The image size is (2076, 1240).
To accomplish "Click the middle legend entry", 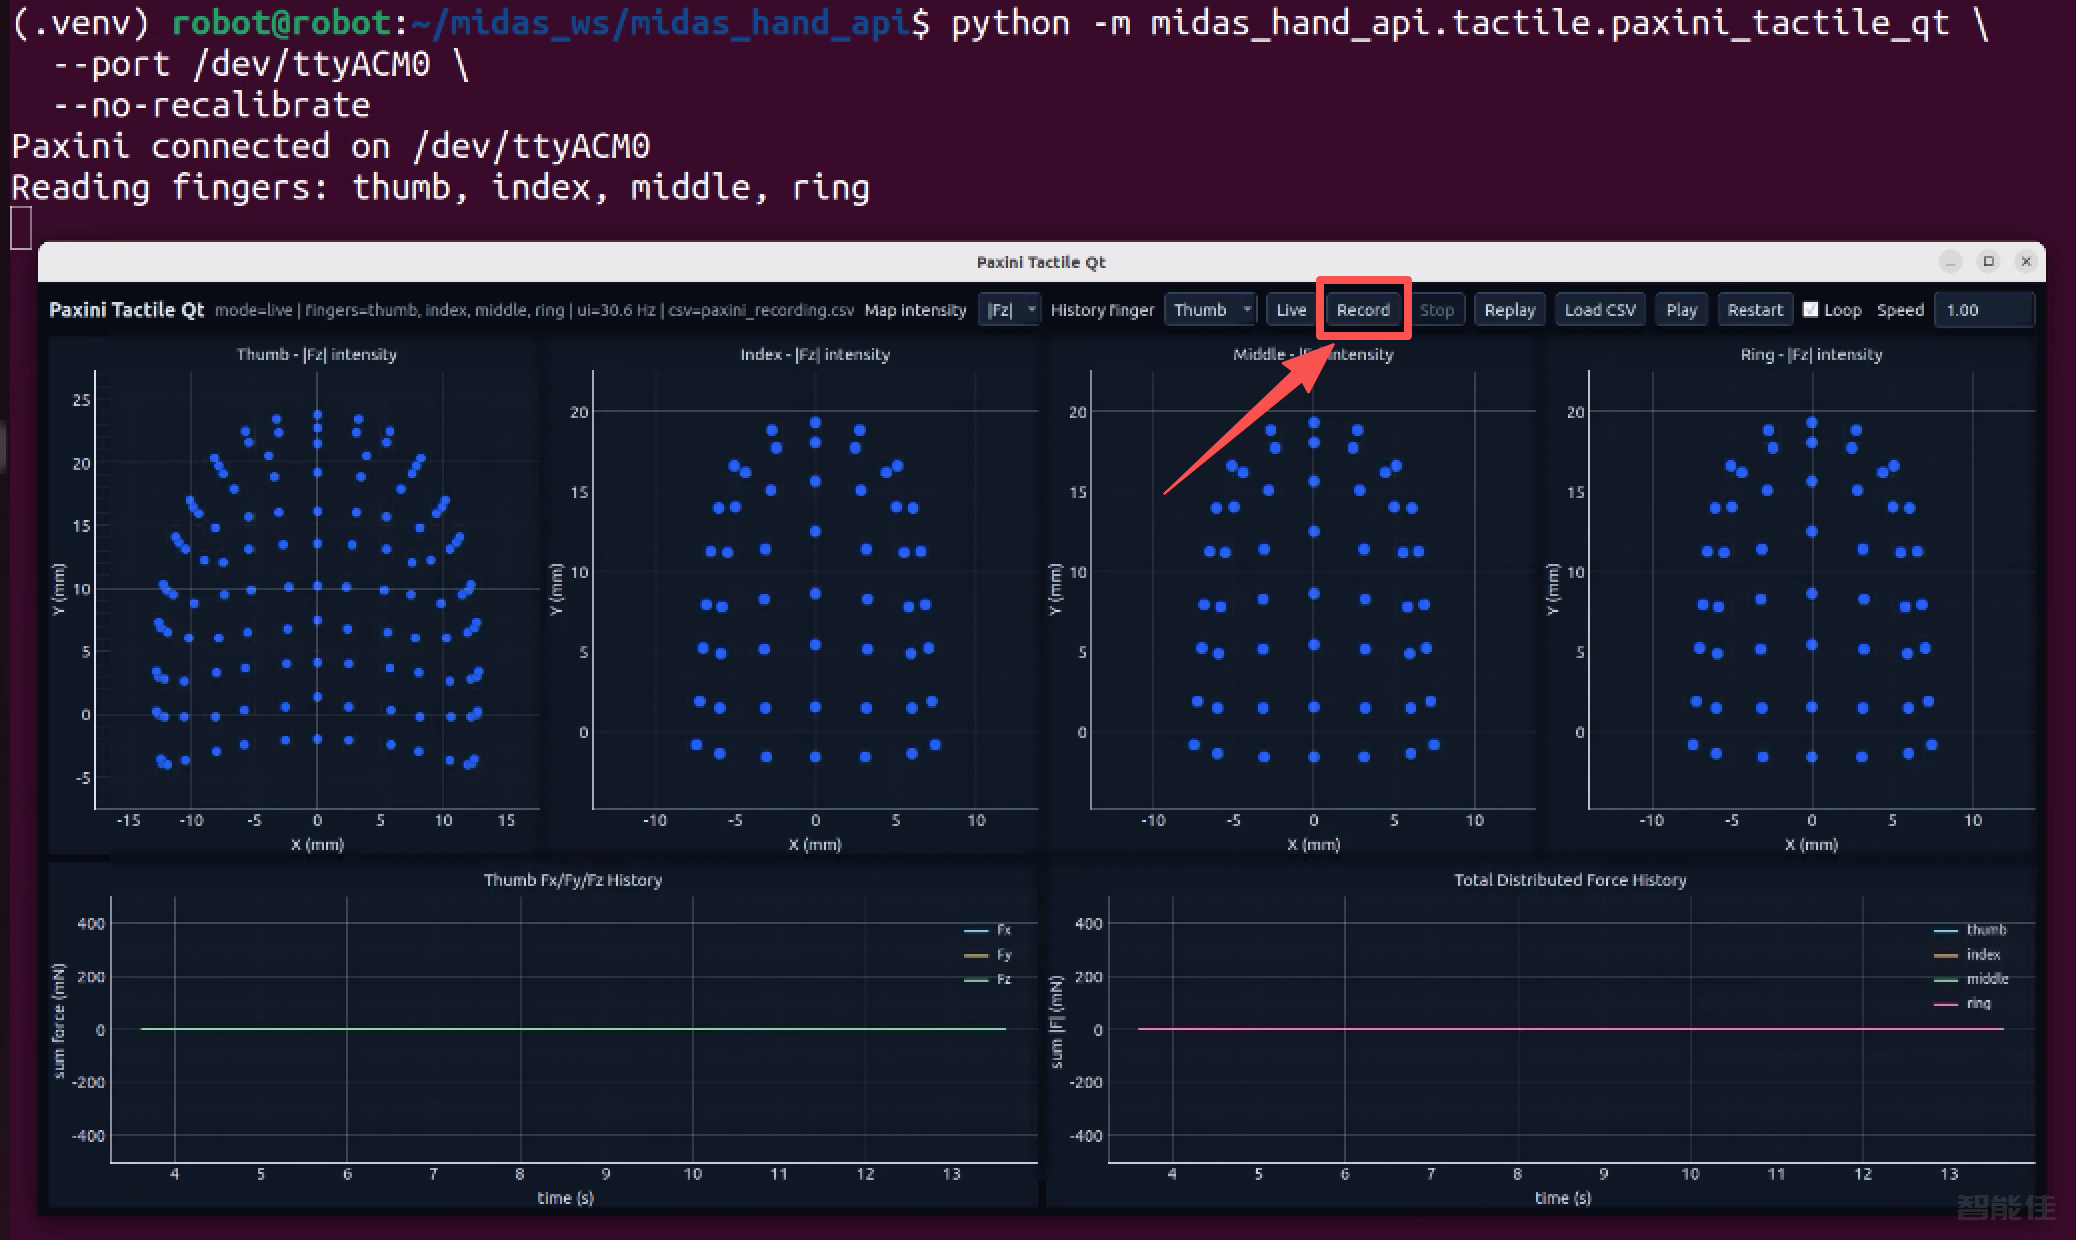I will click(1971, 979).
